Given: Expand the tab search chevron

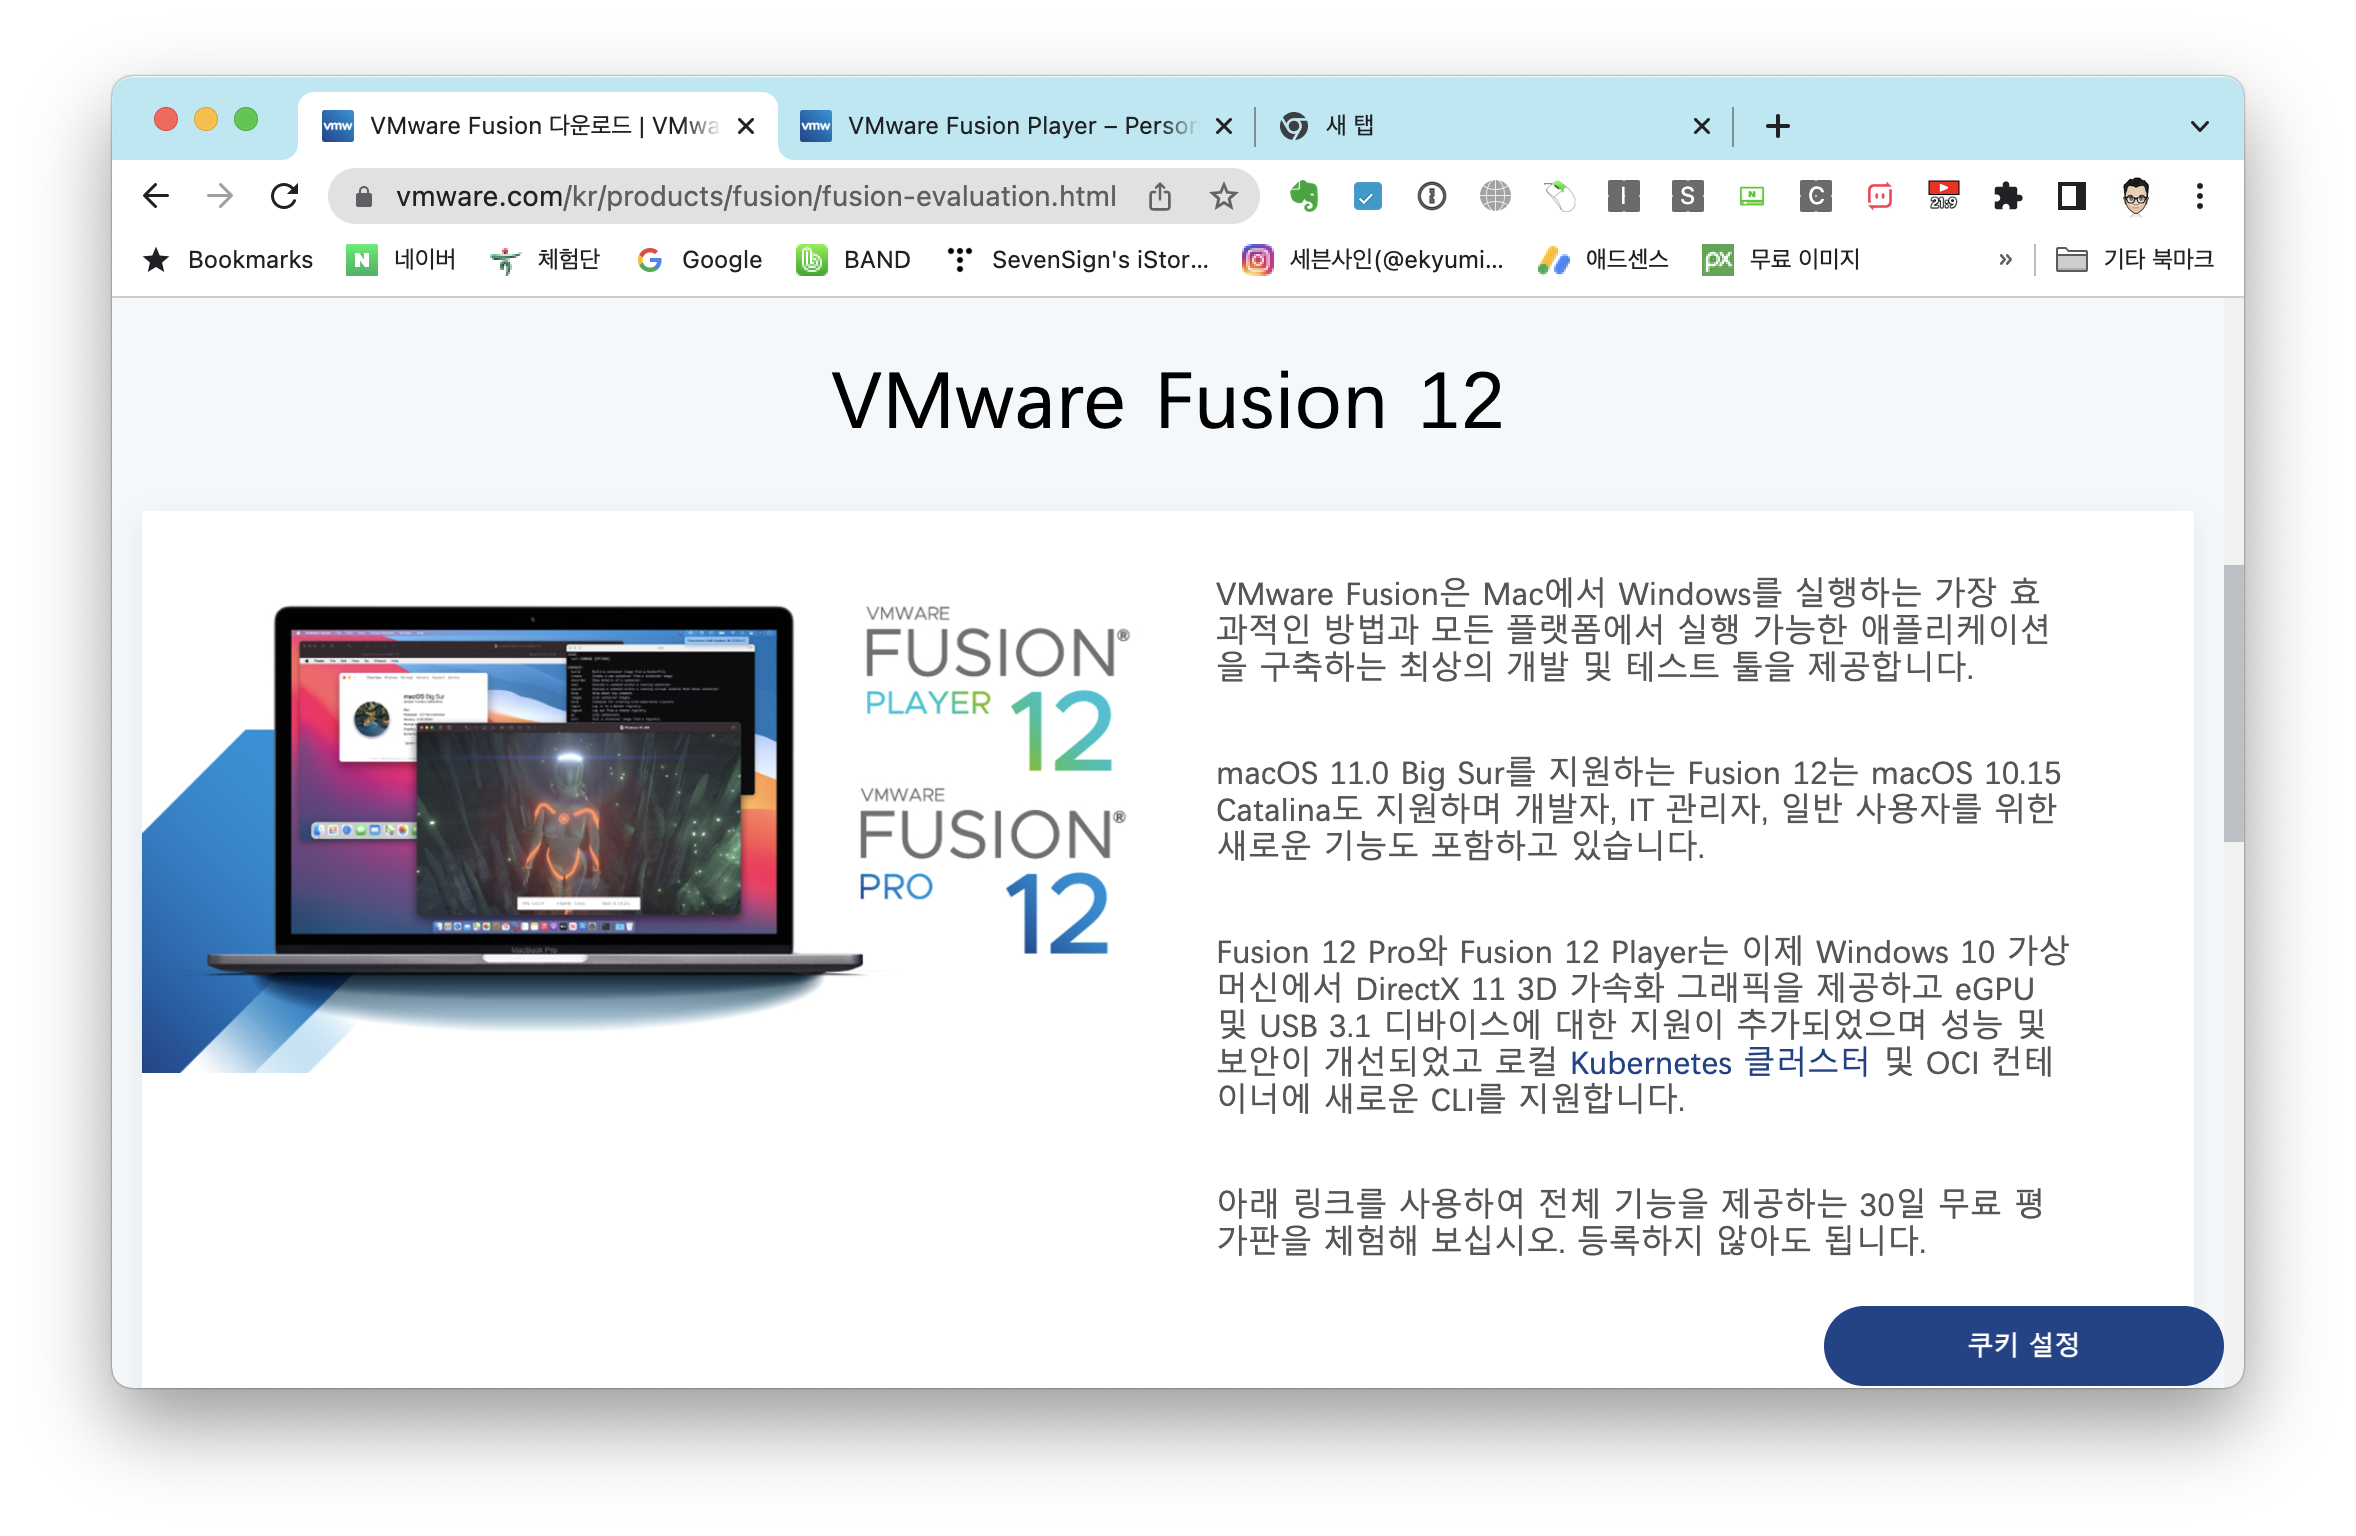Looking at the screenshot, I should tap(2199, 126).
